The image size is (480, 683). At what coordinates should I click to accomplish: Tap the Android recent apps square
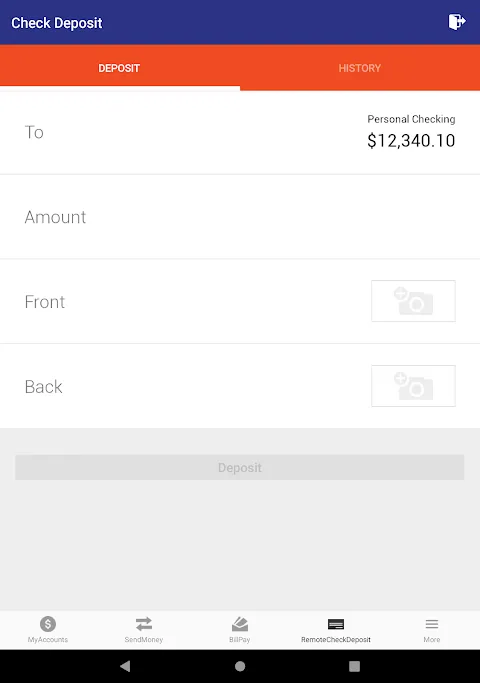tap(355, 666)
